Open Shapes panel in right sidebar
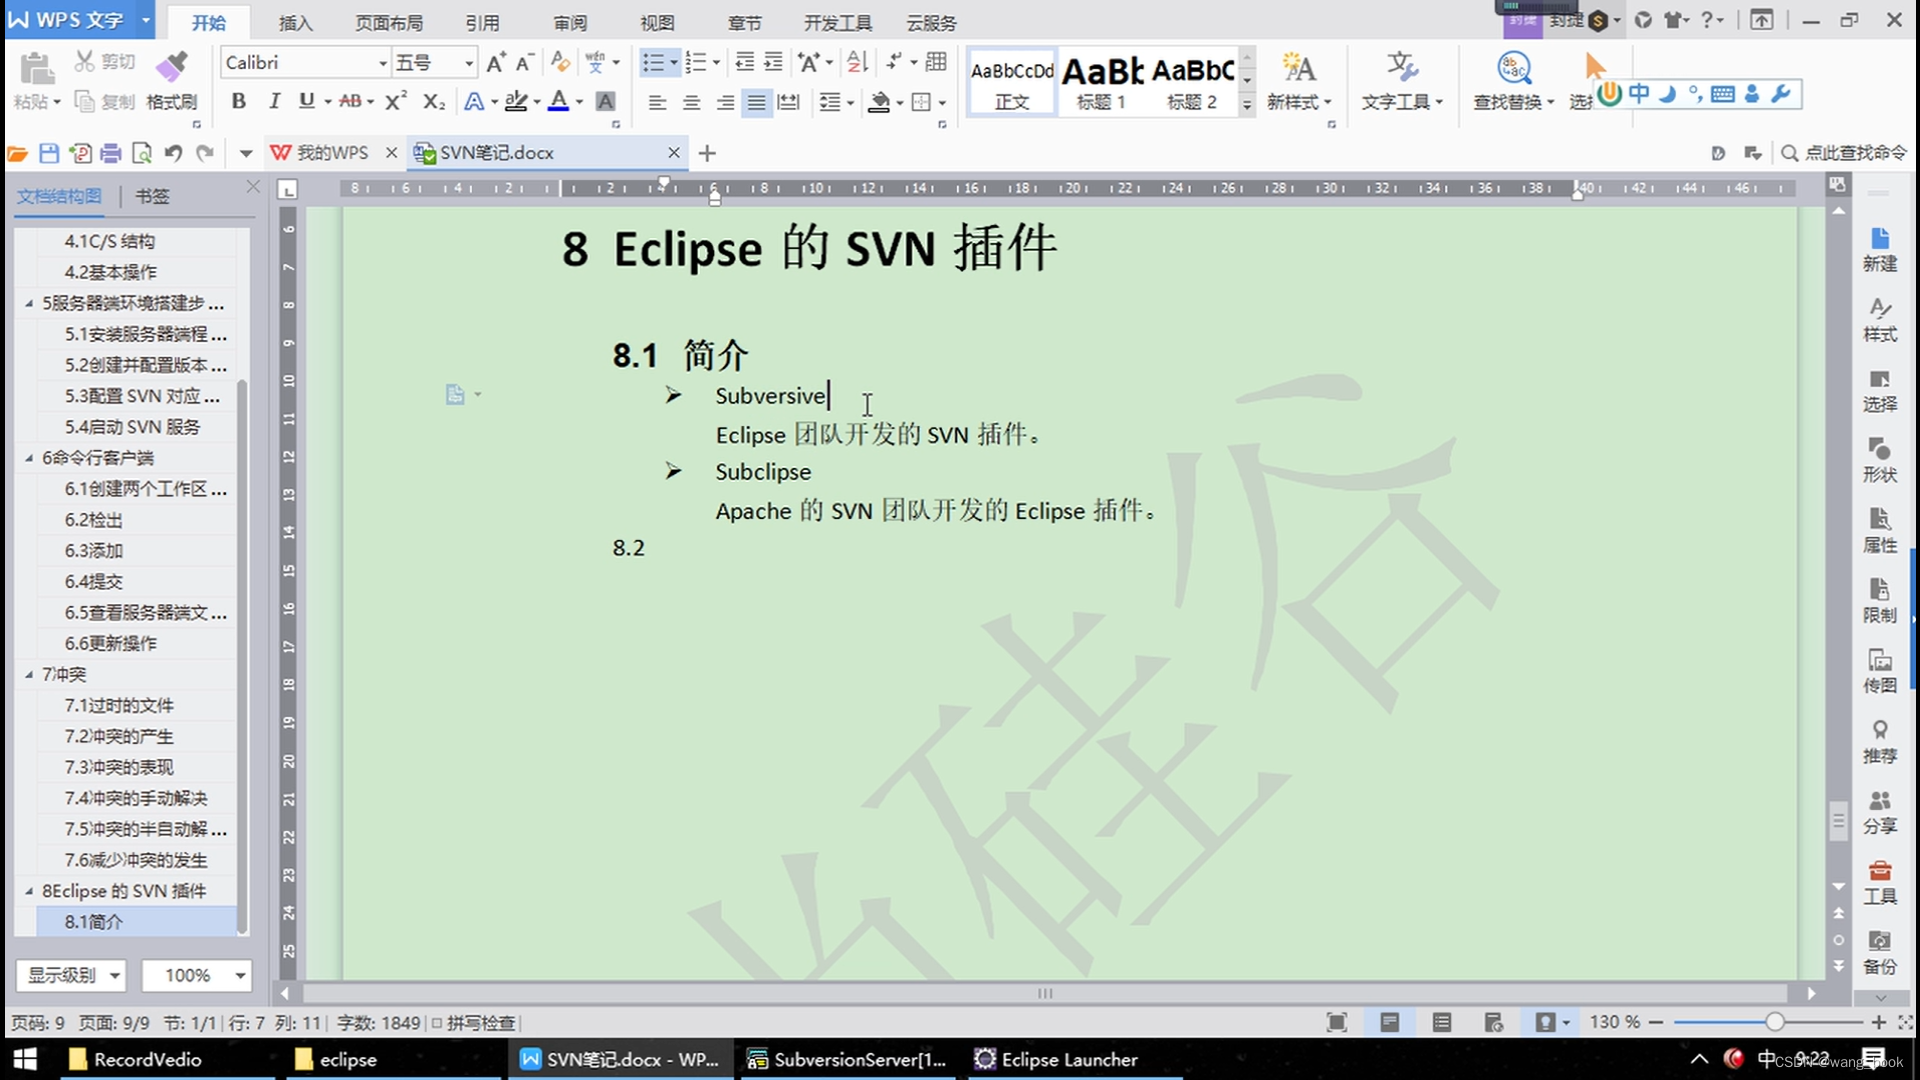The width and height of the screenshot is (1920, 1080). [1880, 460]
